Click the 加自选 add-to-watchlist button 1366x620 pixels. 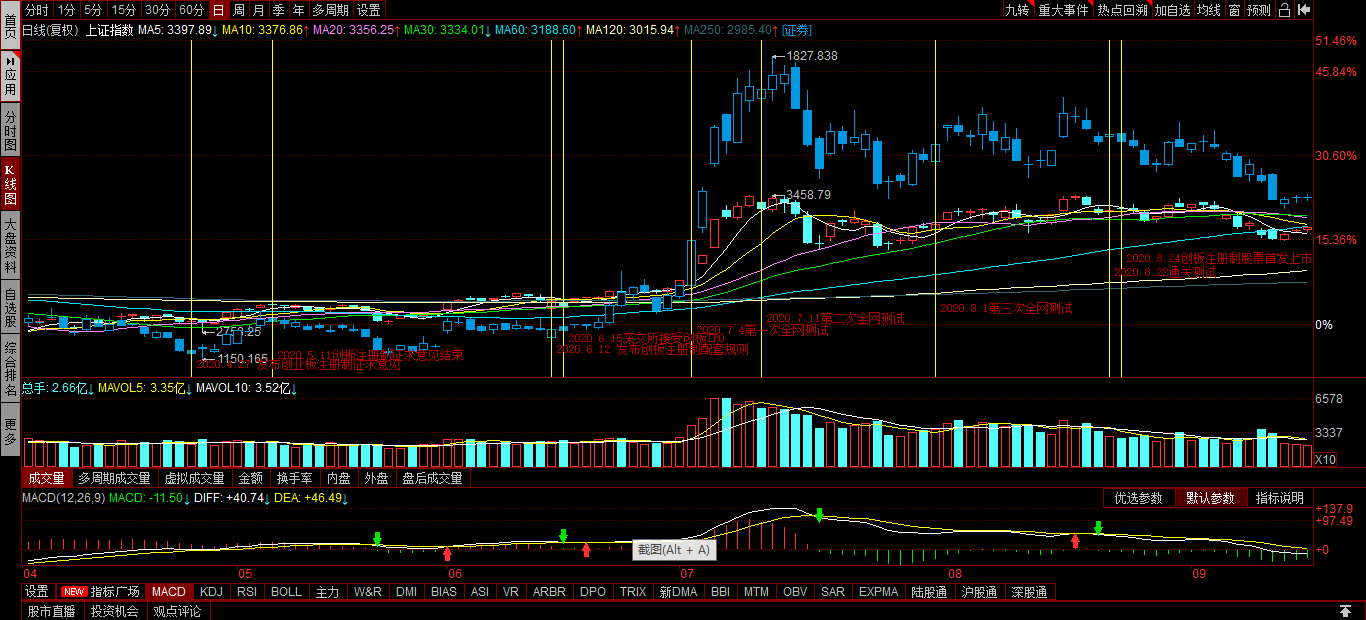1172,10
